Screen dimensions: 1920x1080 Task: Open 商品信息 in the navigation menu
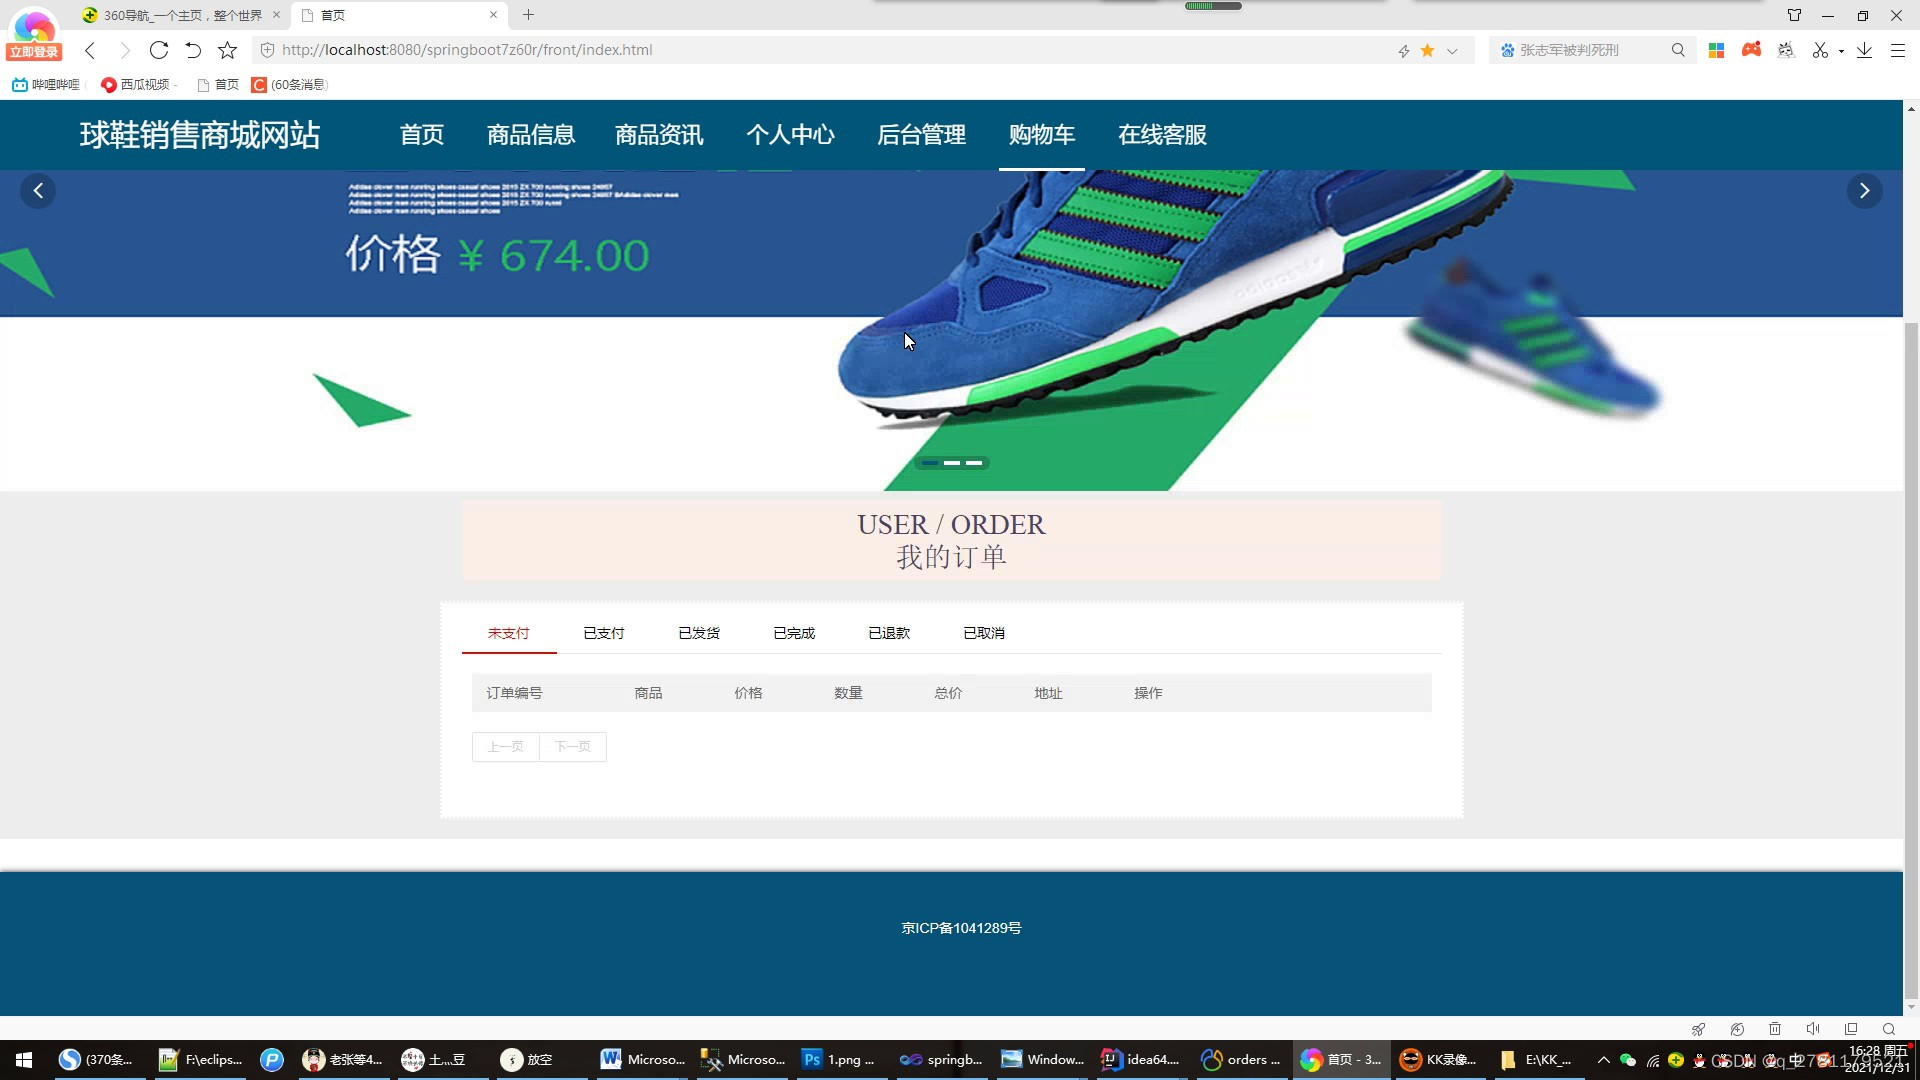[x=531, y=135]
